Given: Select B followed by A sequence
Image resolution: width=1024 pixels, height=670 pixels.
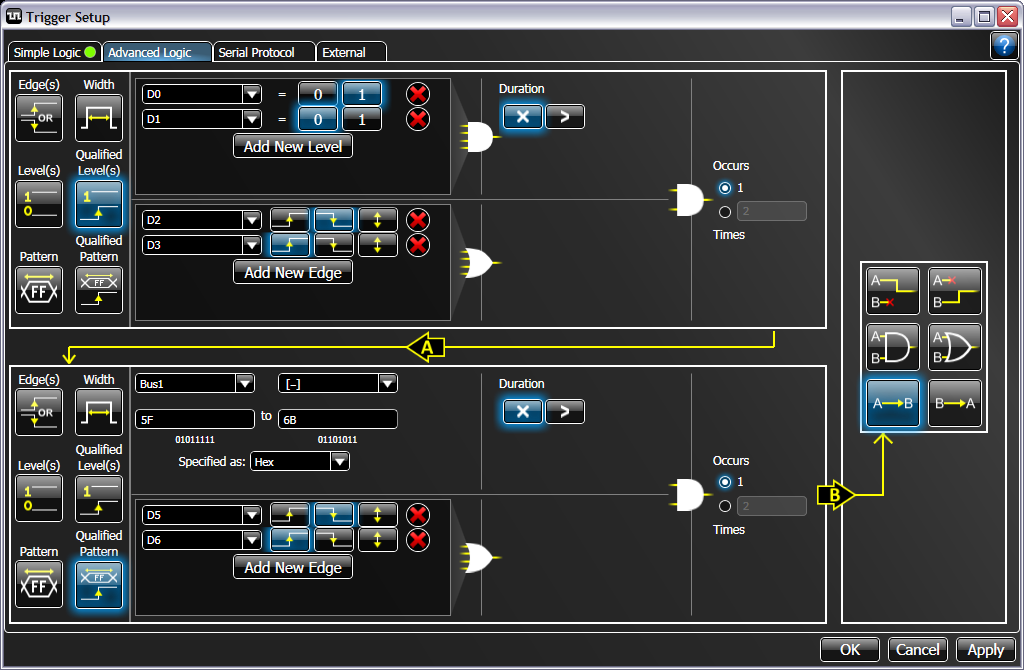Looking at the screenshot, I should [x=955, y=404].
